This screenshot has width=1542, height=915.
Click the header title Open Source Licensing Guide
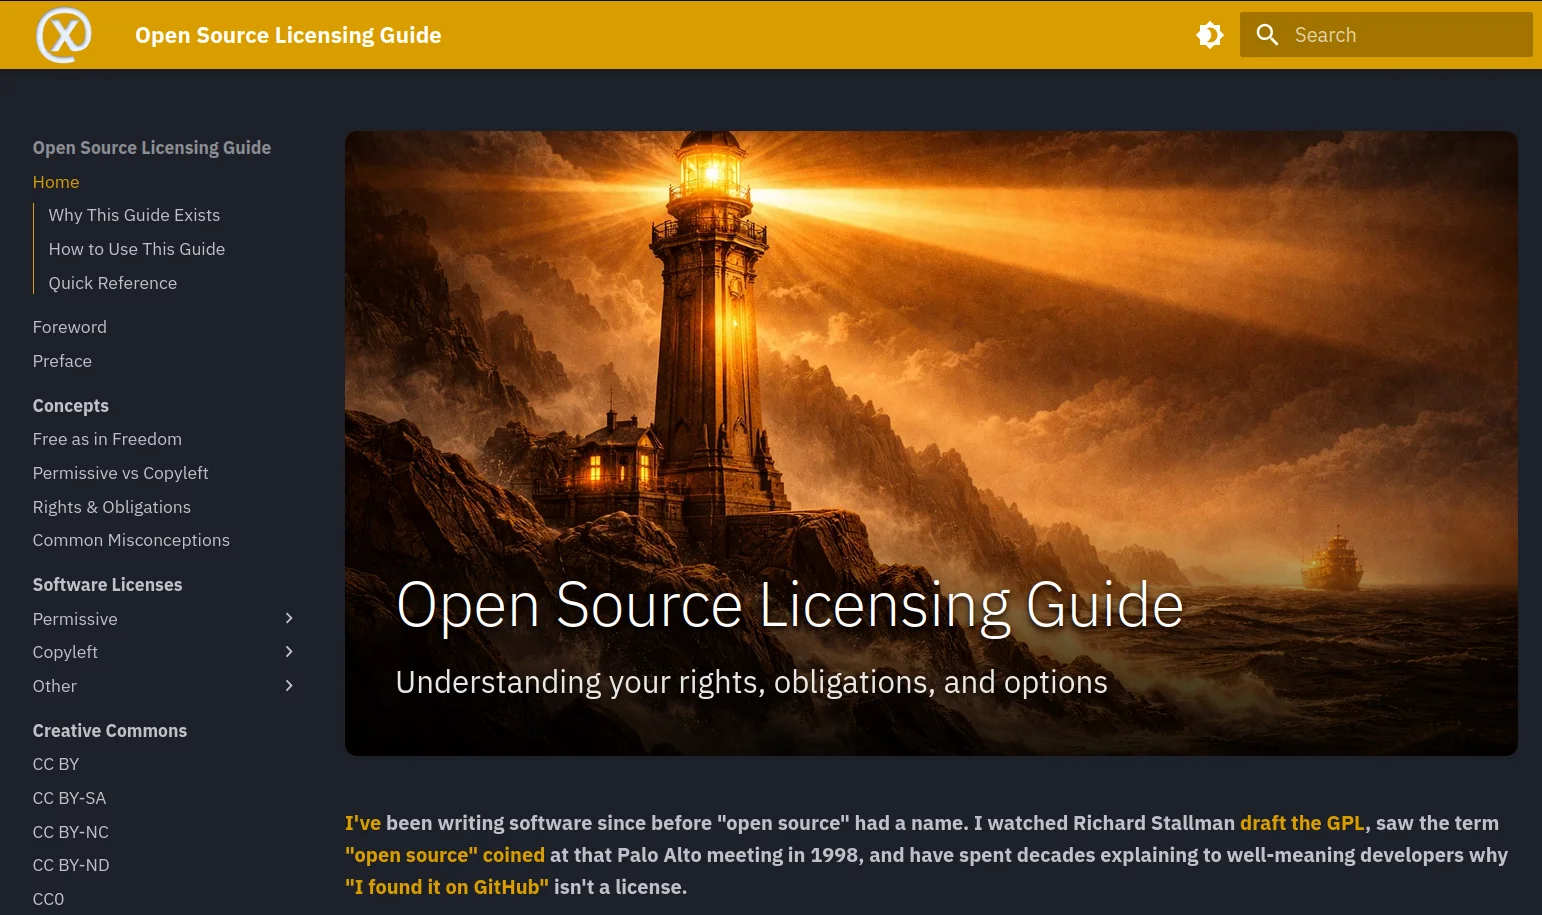(288, 34)
